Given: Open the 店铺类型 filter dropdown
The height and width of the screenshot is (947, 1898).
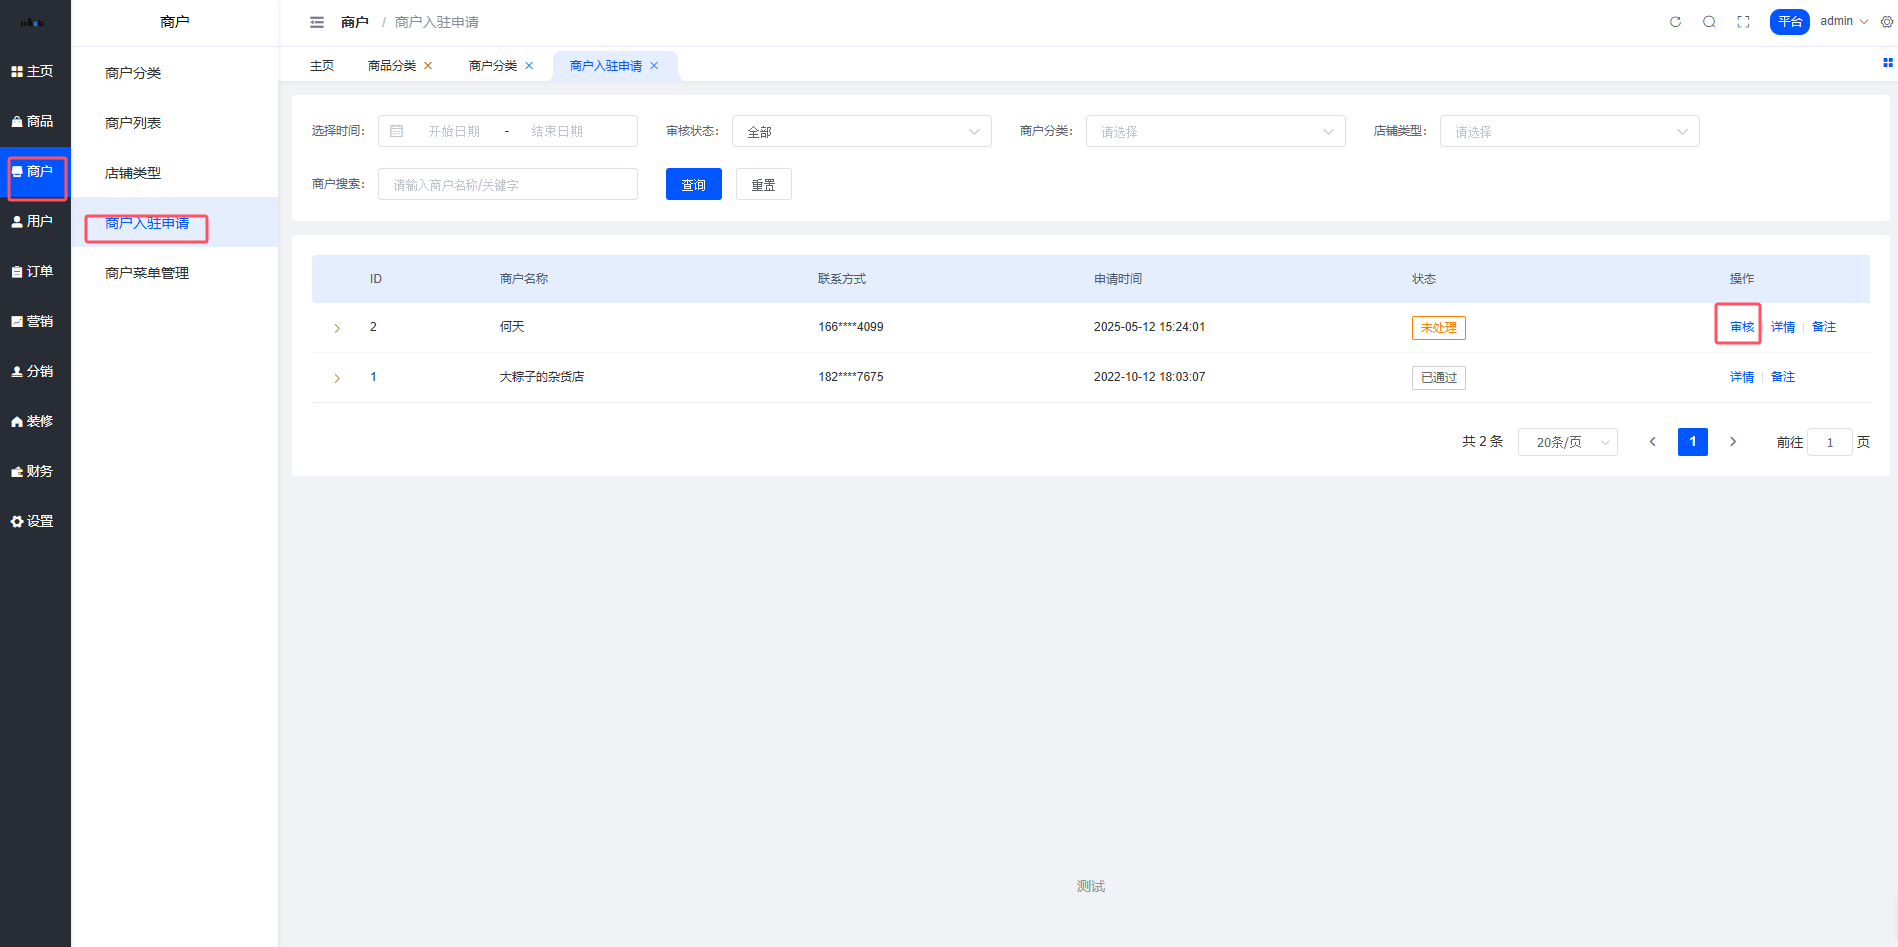Looking at the screenshot, I should tap(1569, 132).
